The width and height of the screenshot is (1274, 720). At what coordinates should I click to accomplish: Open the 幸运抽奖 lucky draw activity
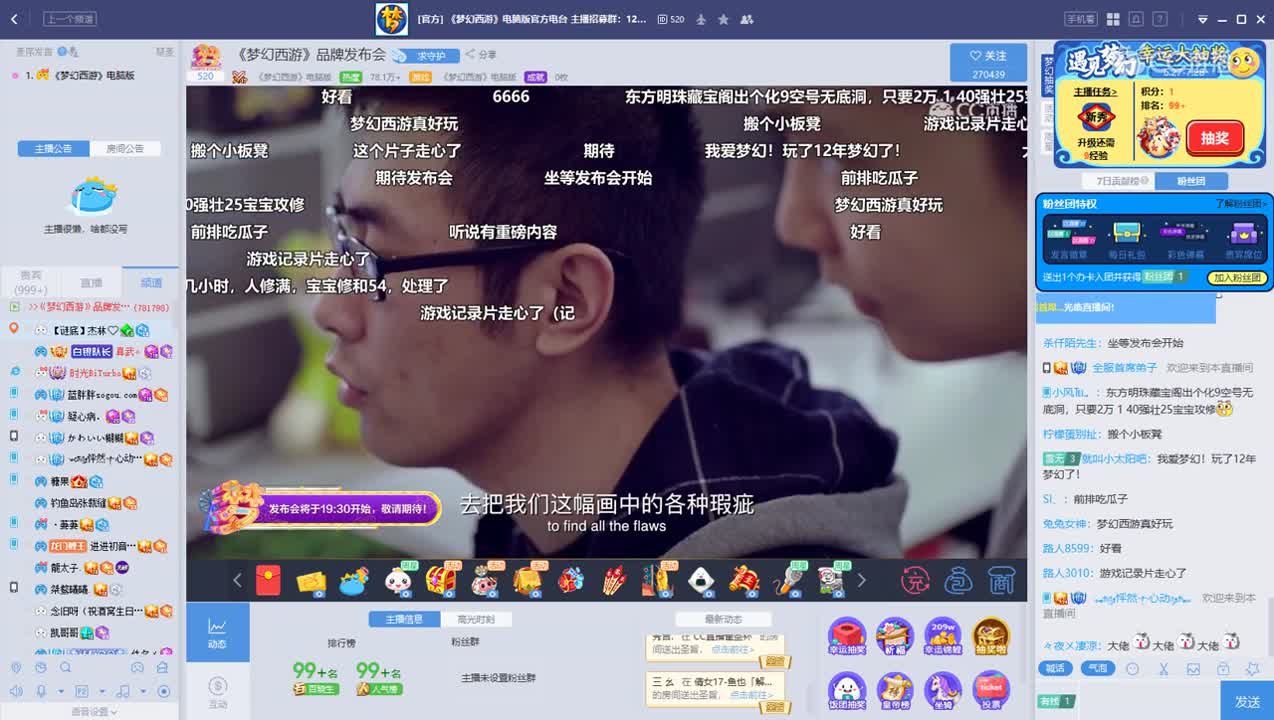(x=847, y=638)
